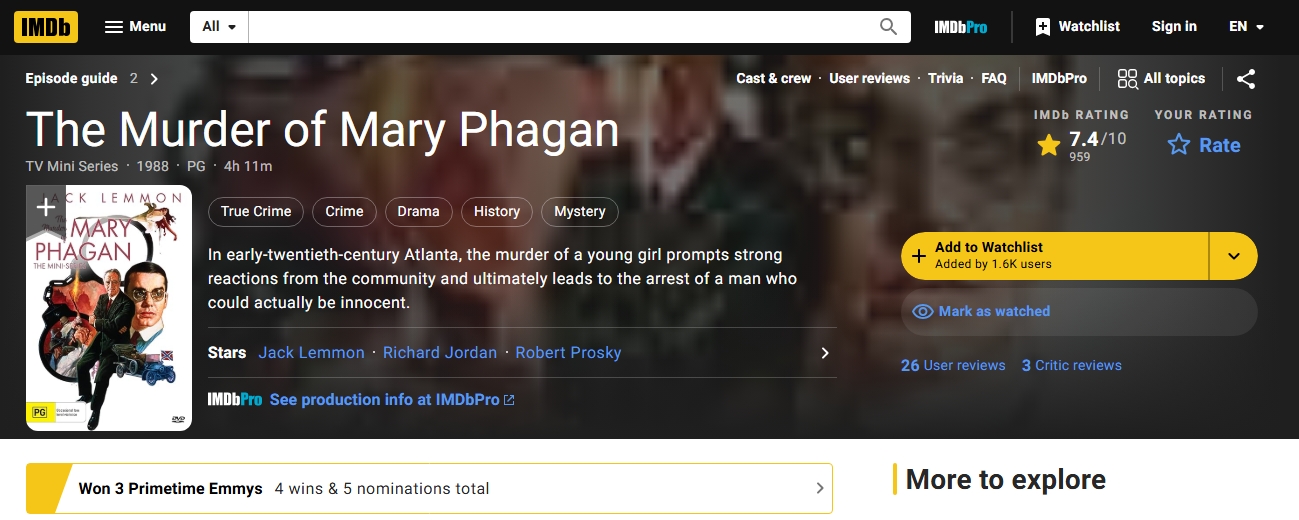The width and height of the screenshot is (1299, 520).
Task: Open the FAQ page
Action: pos(994,78)
